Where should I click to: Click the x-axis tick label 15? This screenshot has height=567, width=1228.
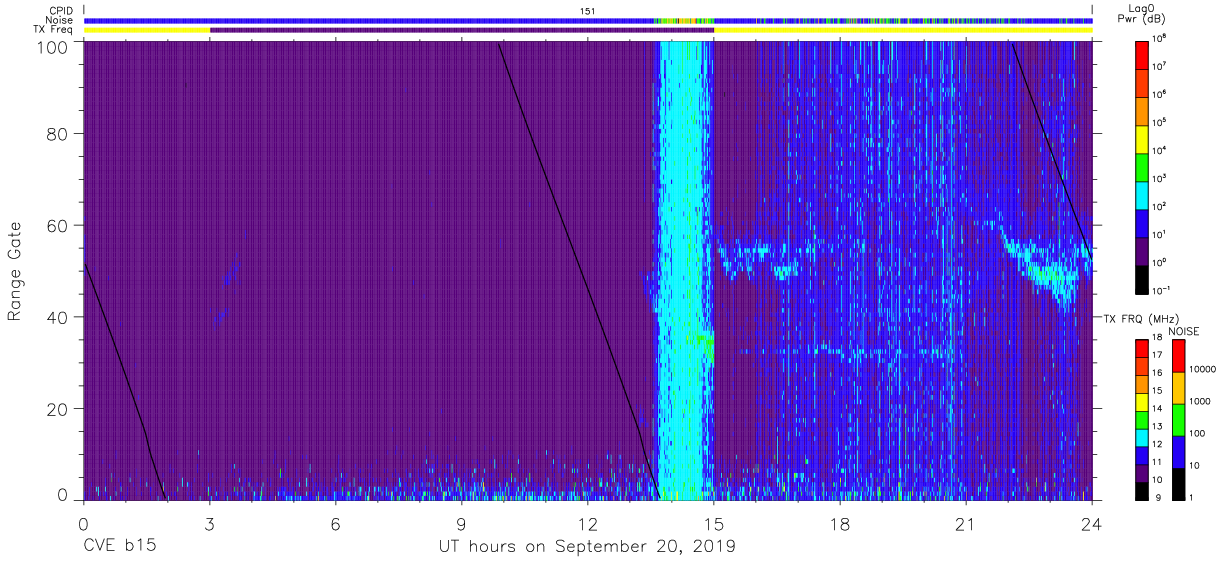point(714,522)
